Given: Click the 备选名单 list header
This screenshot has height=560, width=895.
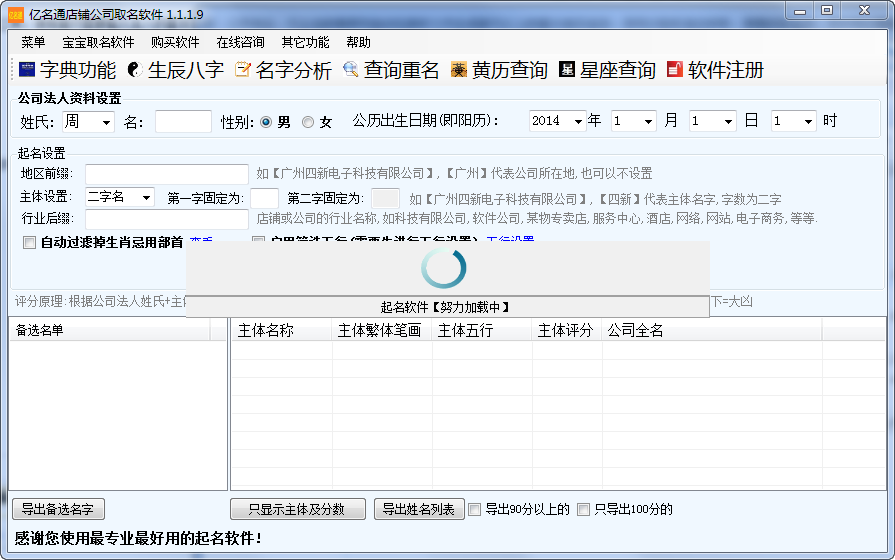Looking at the screenshot, I should (110, 331).
